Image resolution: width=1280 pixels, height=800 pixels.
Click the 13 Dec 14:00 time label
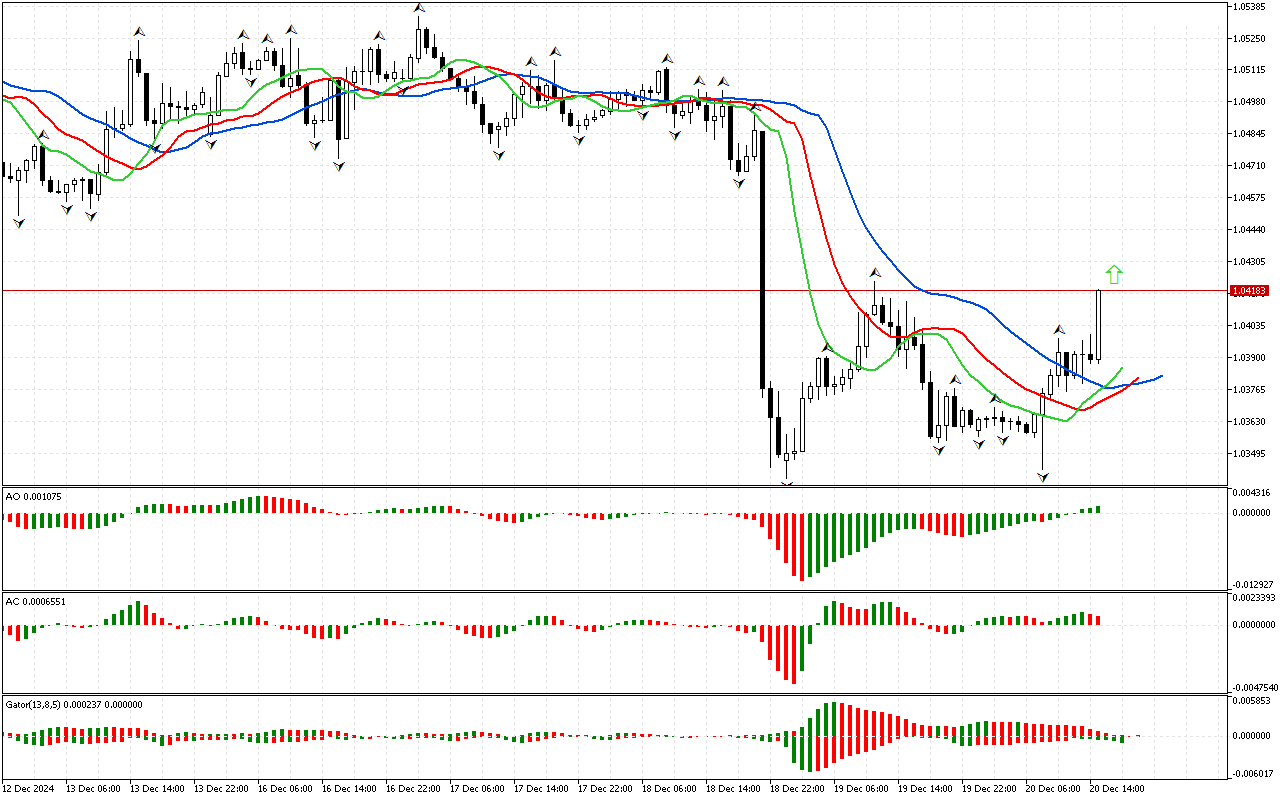tap(157, 789)
